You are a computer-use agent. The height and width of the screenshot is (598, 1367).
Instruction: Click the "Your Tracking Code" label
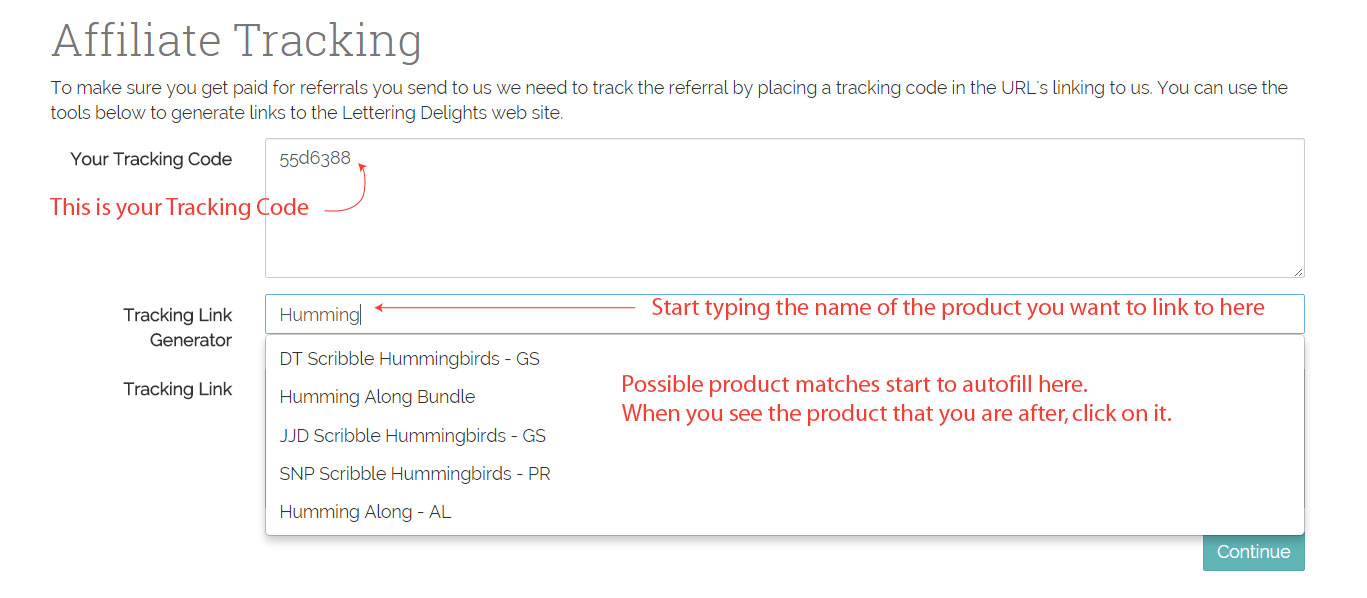point(151,158)
